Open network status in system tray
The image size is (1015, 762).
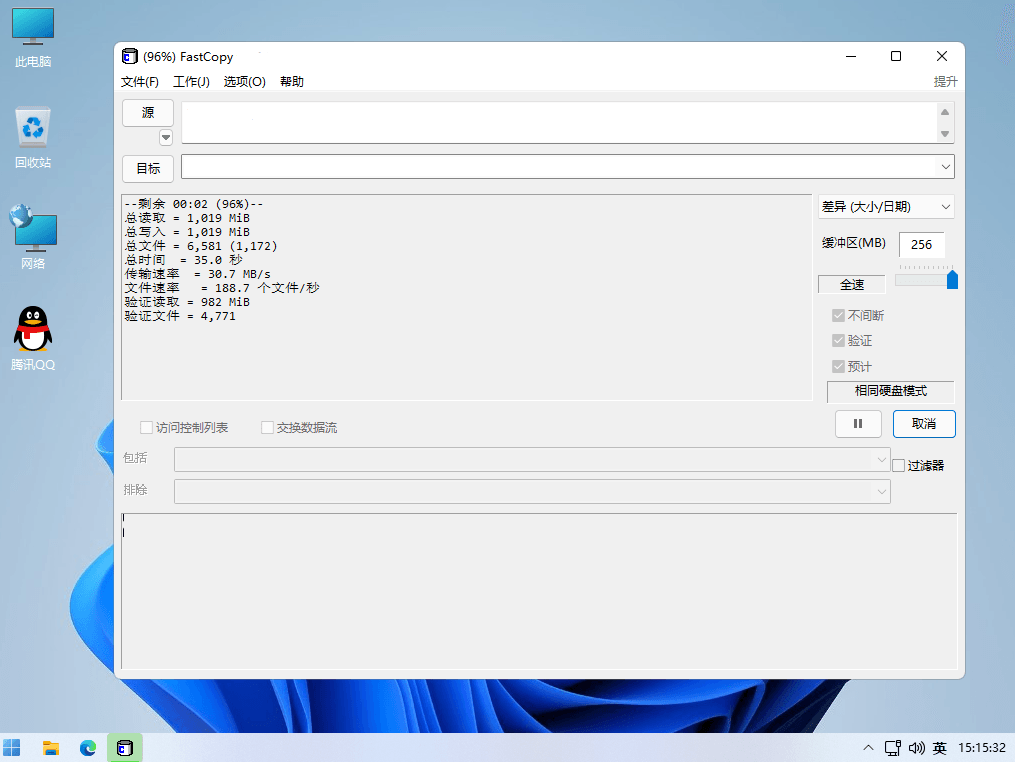click(893, 748)
